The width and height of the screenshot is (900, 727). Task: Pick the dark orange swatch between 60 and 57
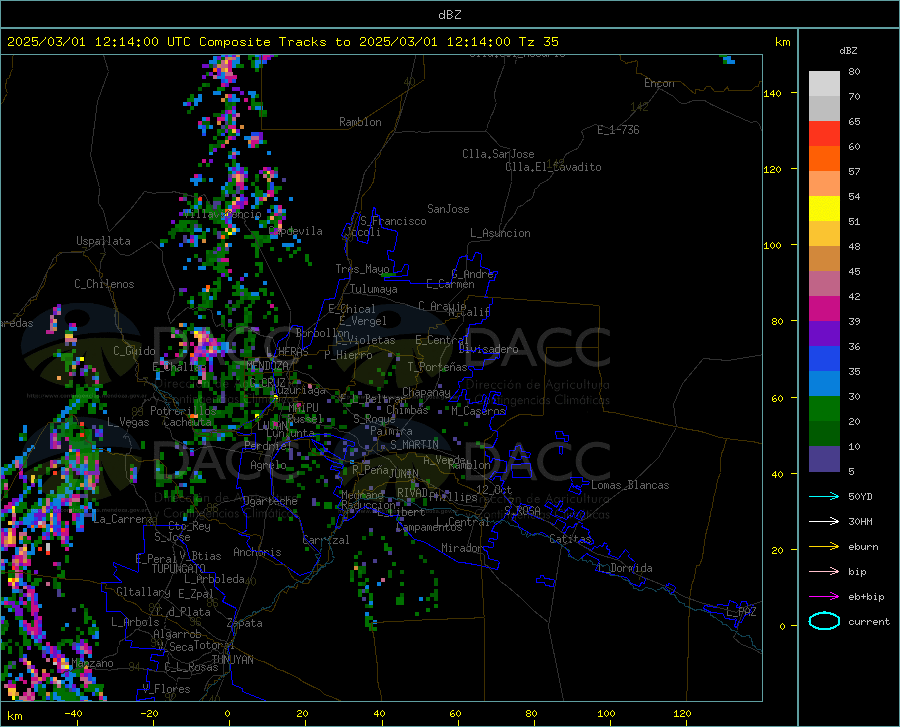pyautogui.click(x=824, y=158)
